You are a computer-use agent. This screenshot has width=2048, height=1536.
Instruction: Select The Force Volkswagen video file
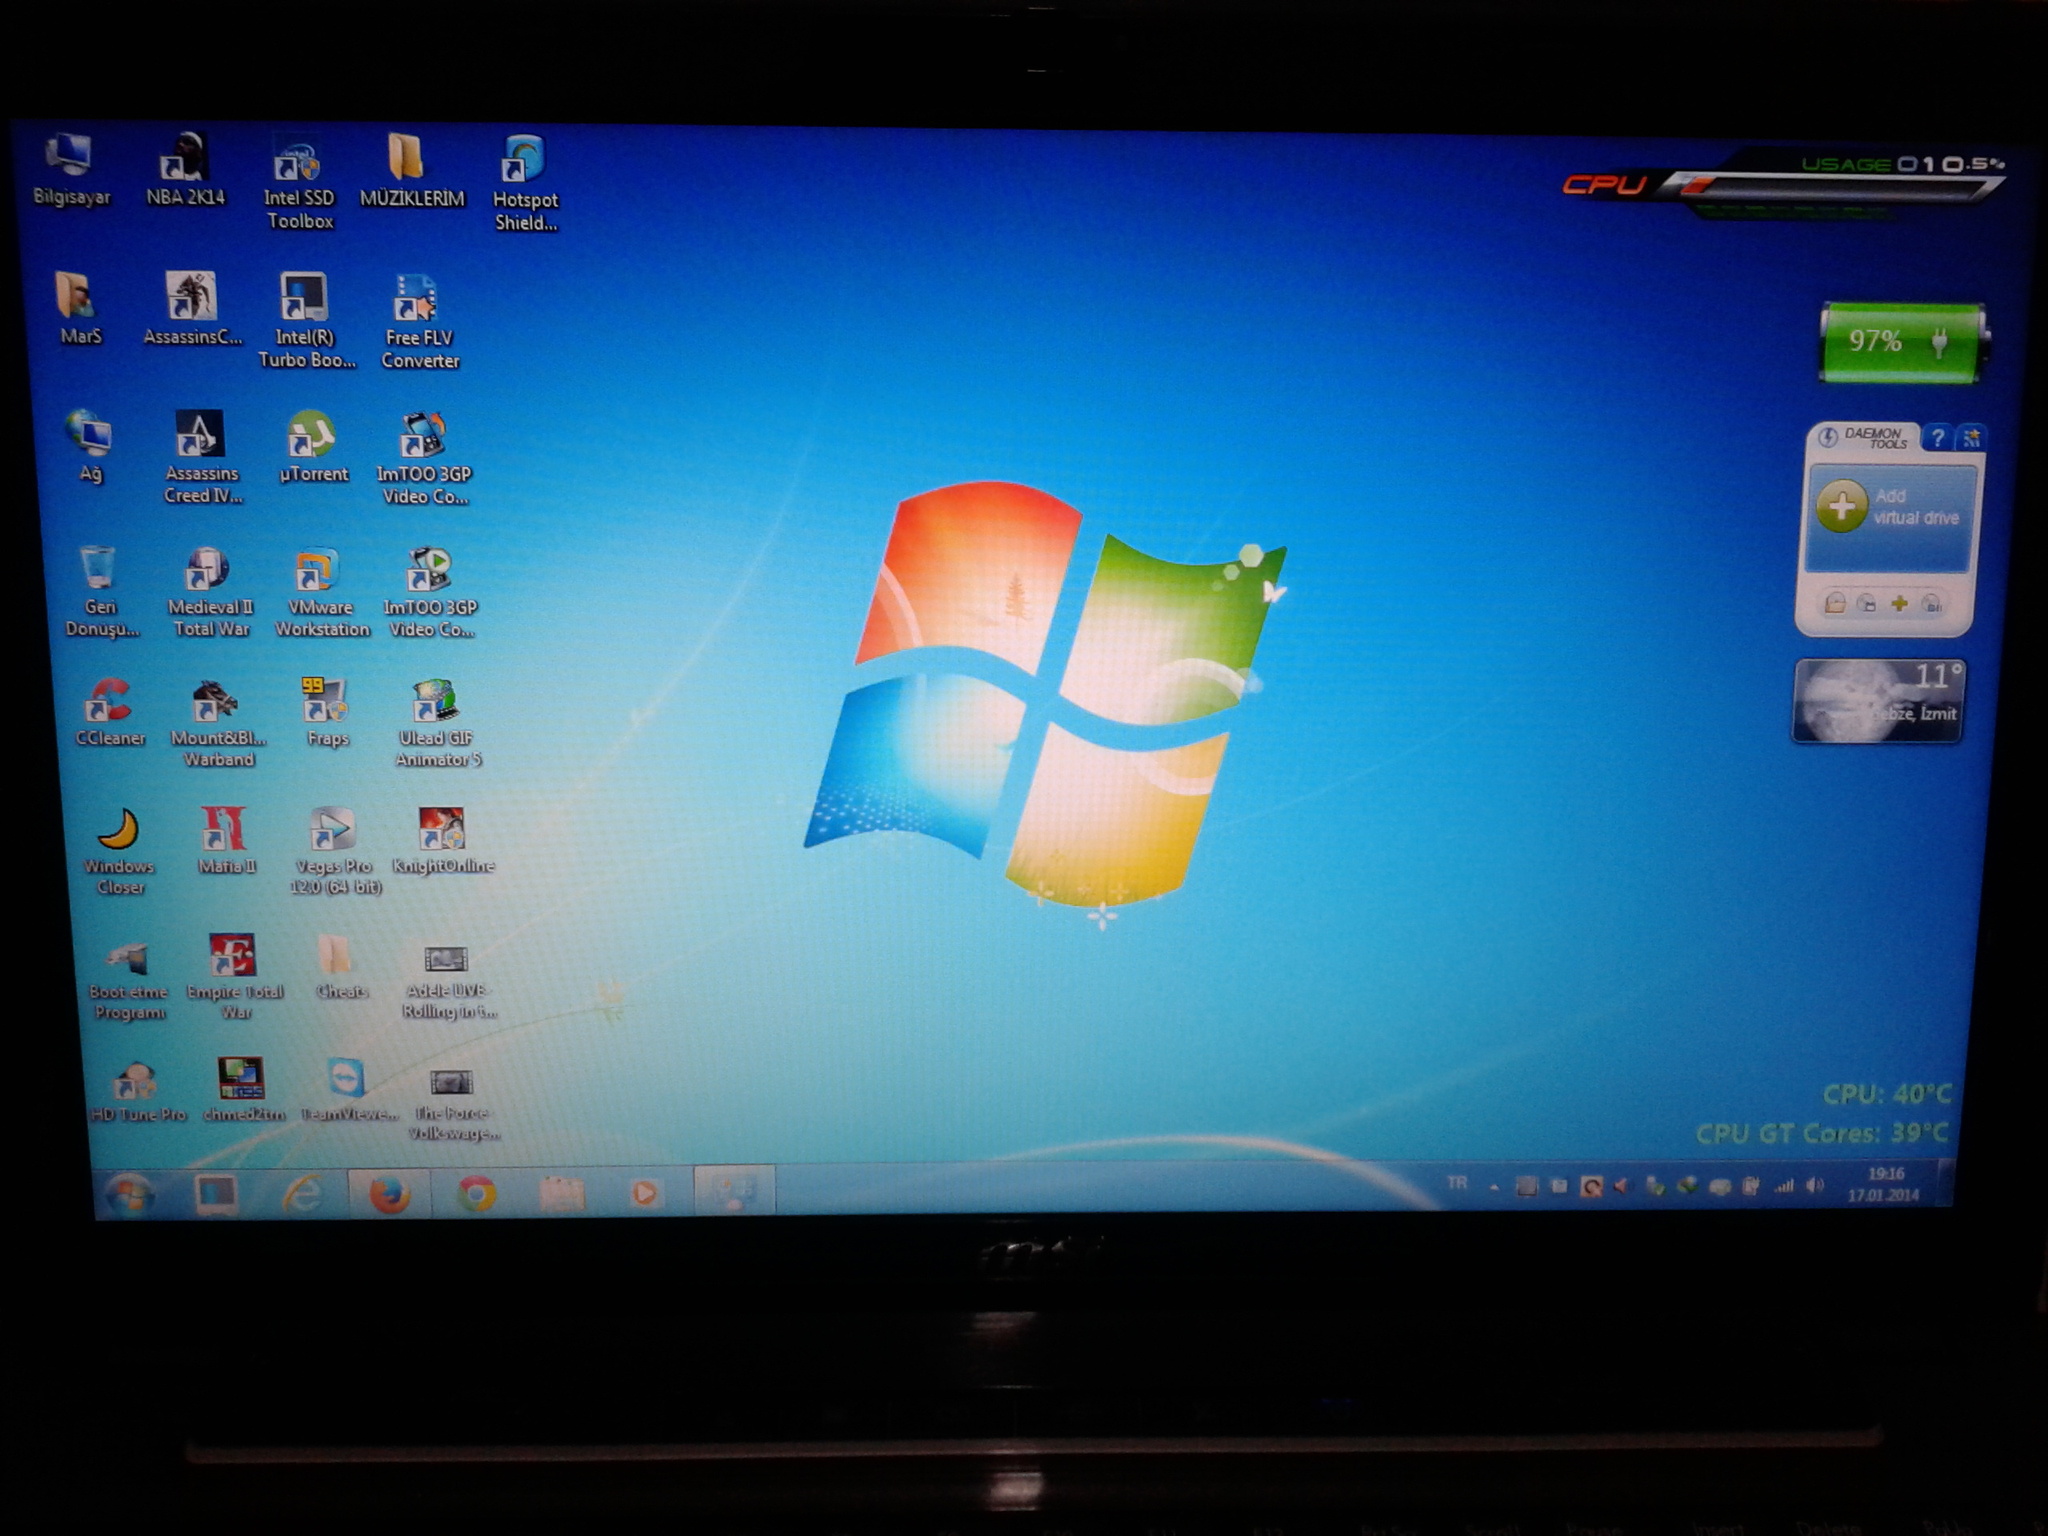(452, 1104)
